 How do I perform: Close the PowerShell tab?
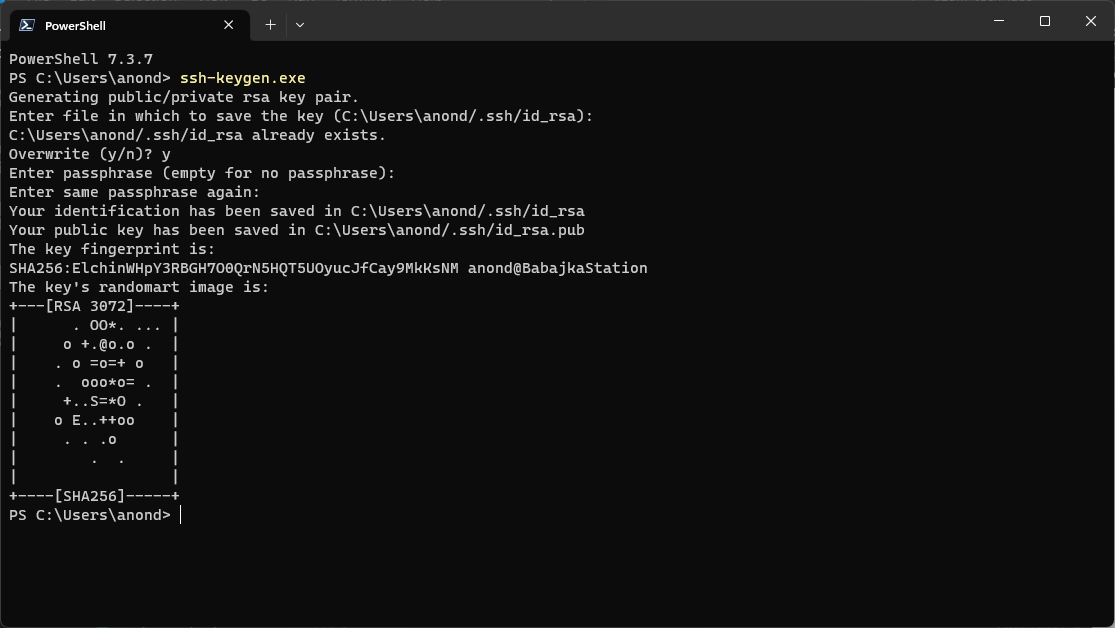(228, 25)
